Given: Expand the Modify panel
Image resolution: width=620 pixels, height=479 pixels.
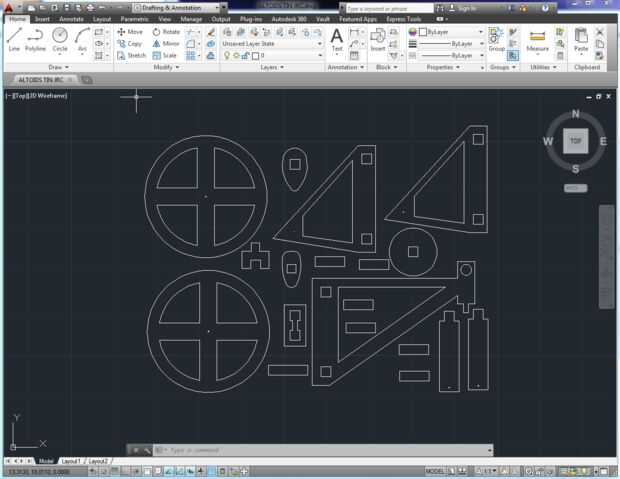Looking at the screenshot, I should 166,67.
